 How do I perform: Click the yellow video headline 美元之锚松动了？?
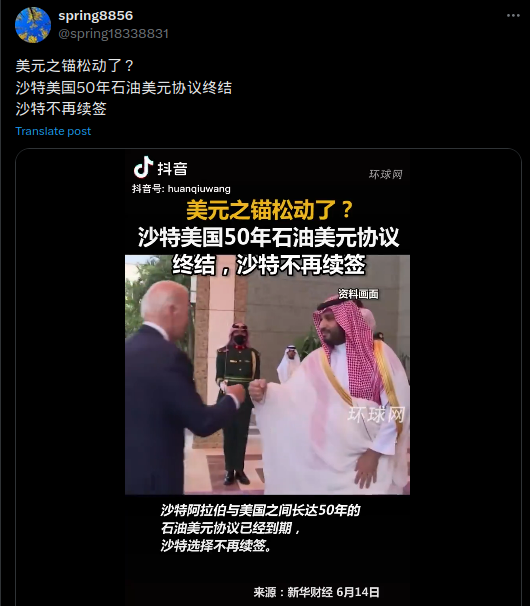point(269,210)
